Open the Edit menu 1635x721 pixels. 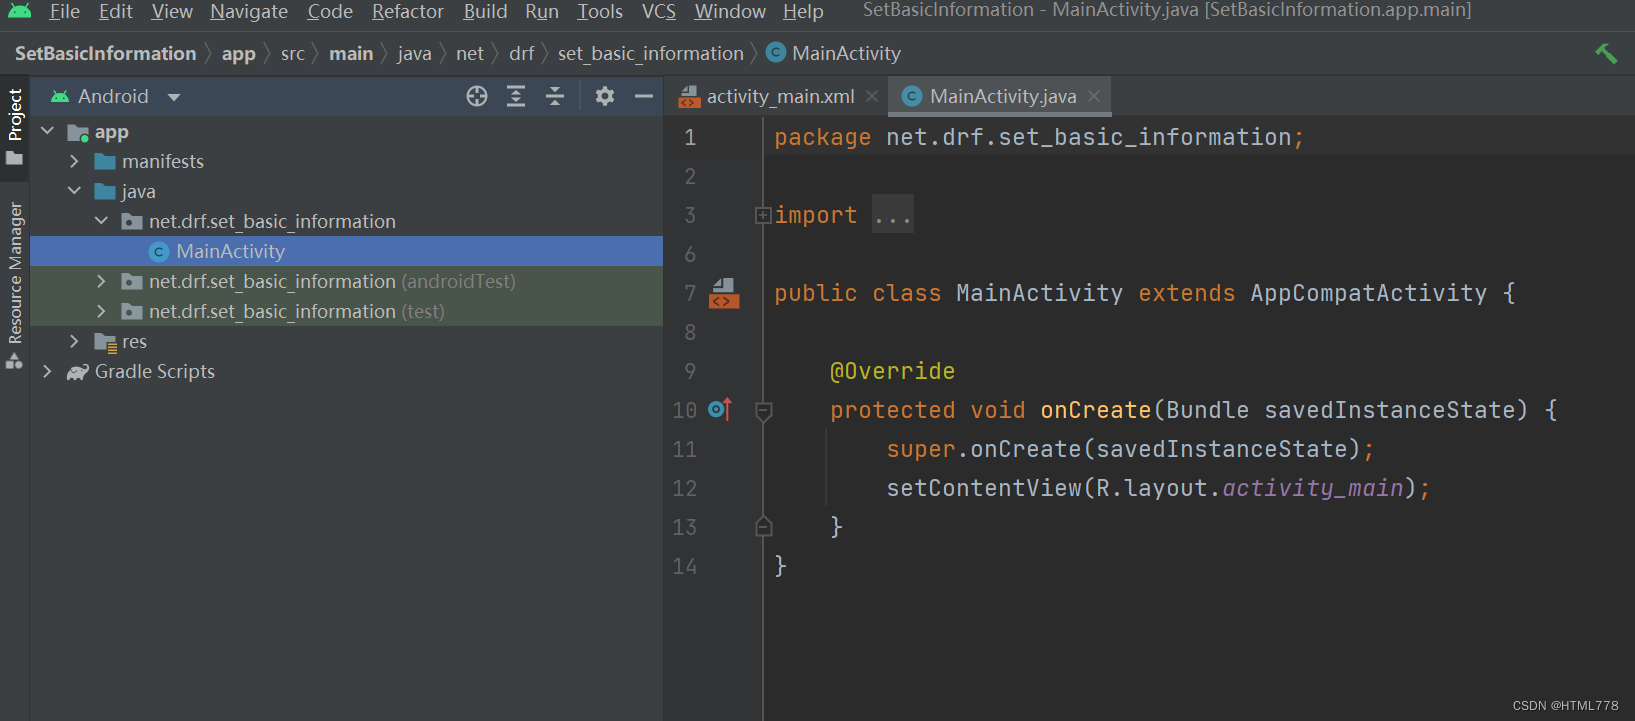click(x=116, y=11)
